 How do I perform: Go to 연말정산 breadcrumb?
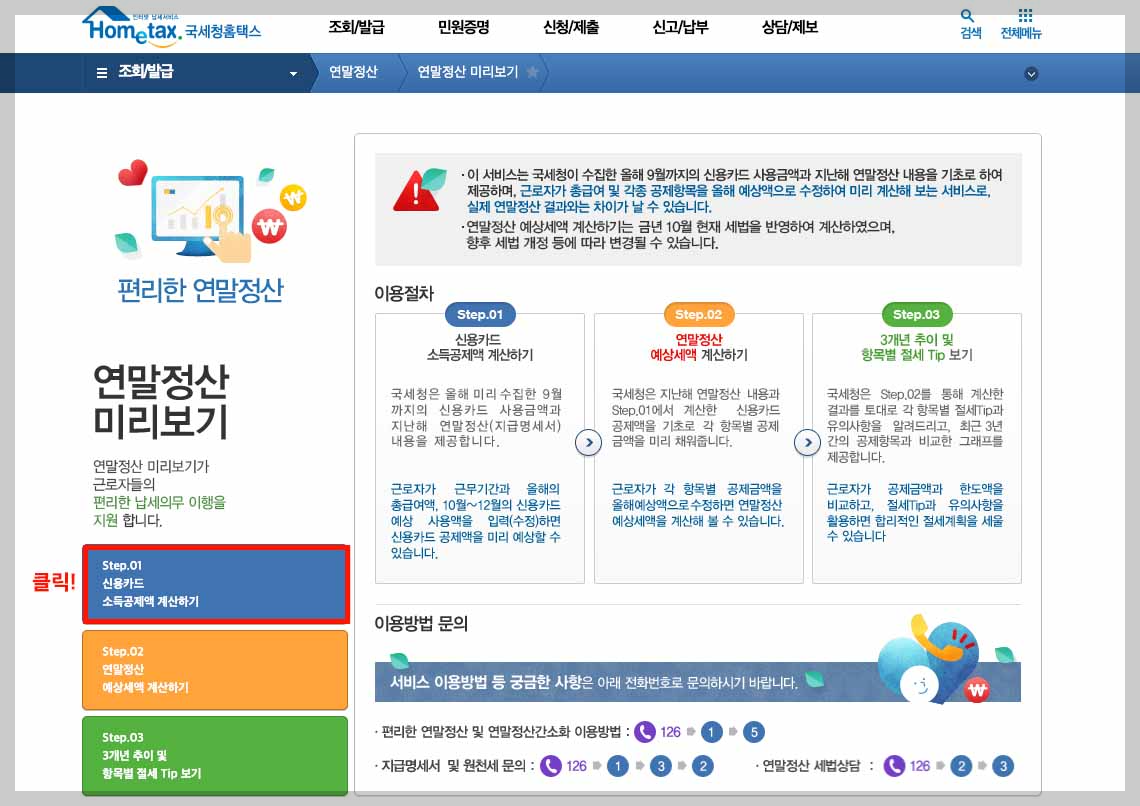point(353,72)
